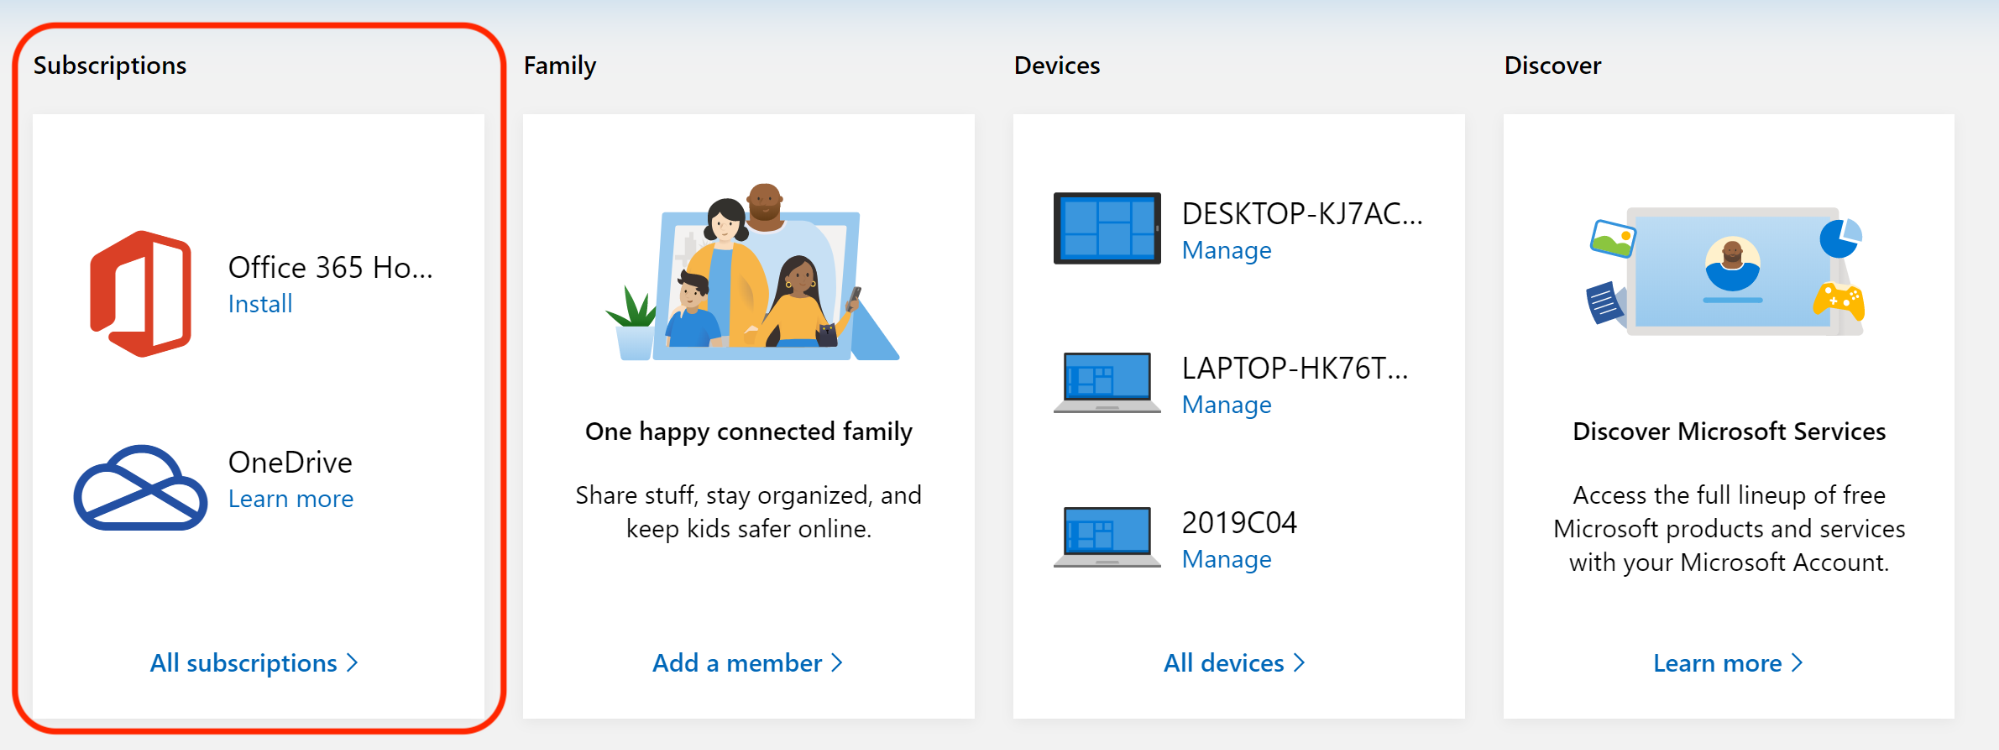This screenshot has width=1999, height=750.
Task: Click the OneDrive blue cloud icon
Action: coord(141,488)
